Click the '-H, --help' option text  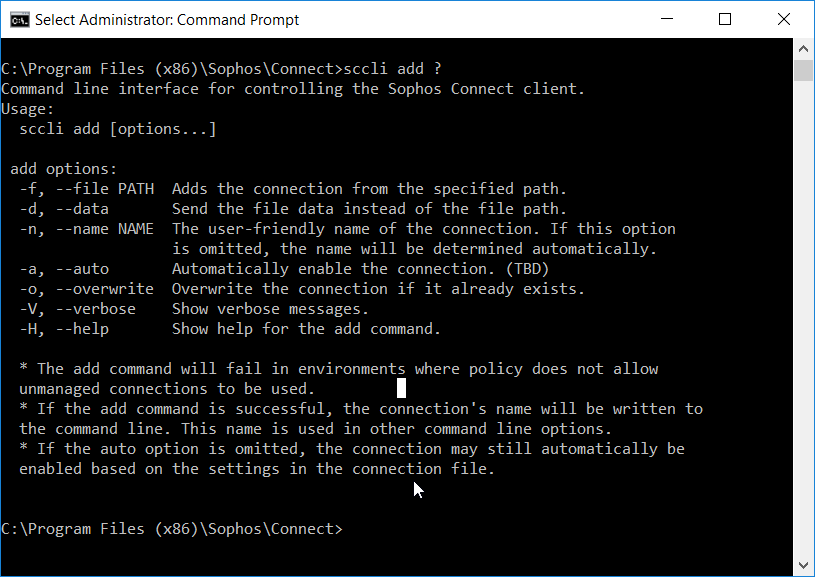71,328
